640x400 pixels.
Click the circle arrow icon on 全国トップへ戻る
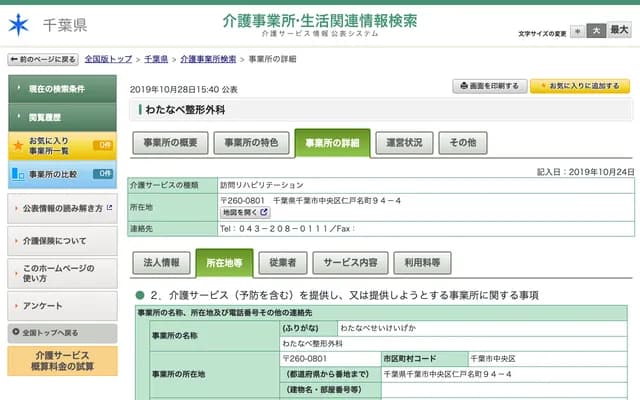(x=16, y=332)
